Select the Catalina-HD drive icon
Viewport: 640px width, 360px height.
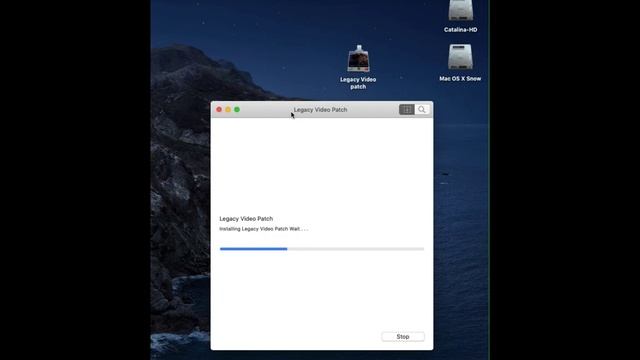[x=460, y=10]
